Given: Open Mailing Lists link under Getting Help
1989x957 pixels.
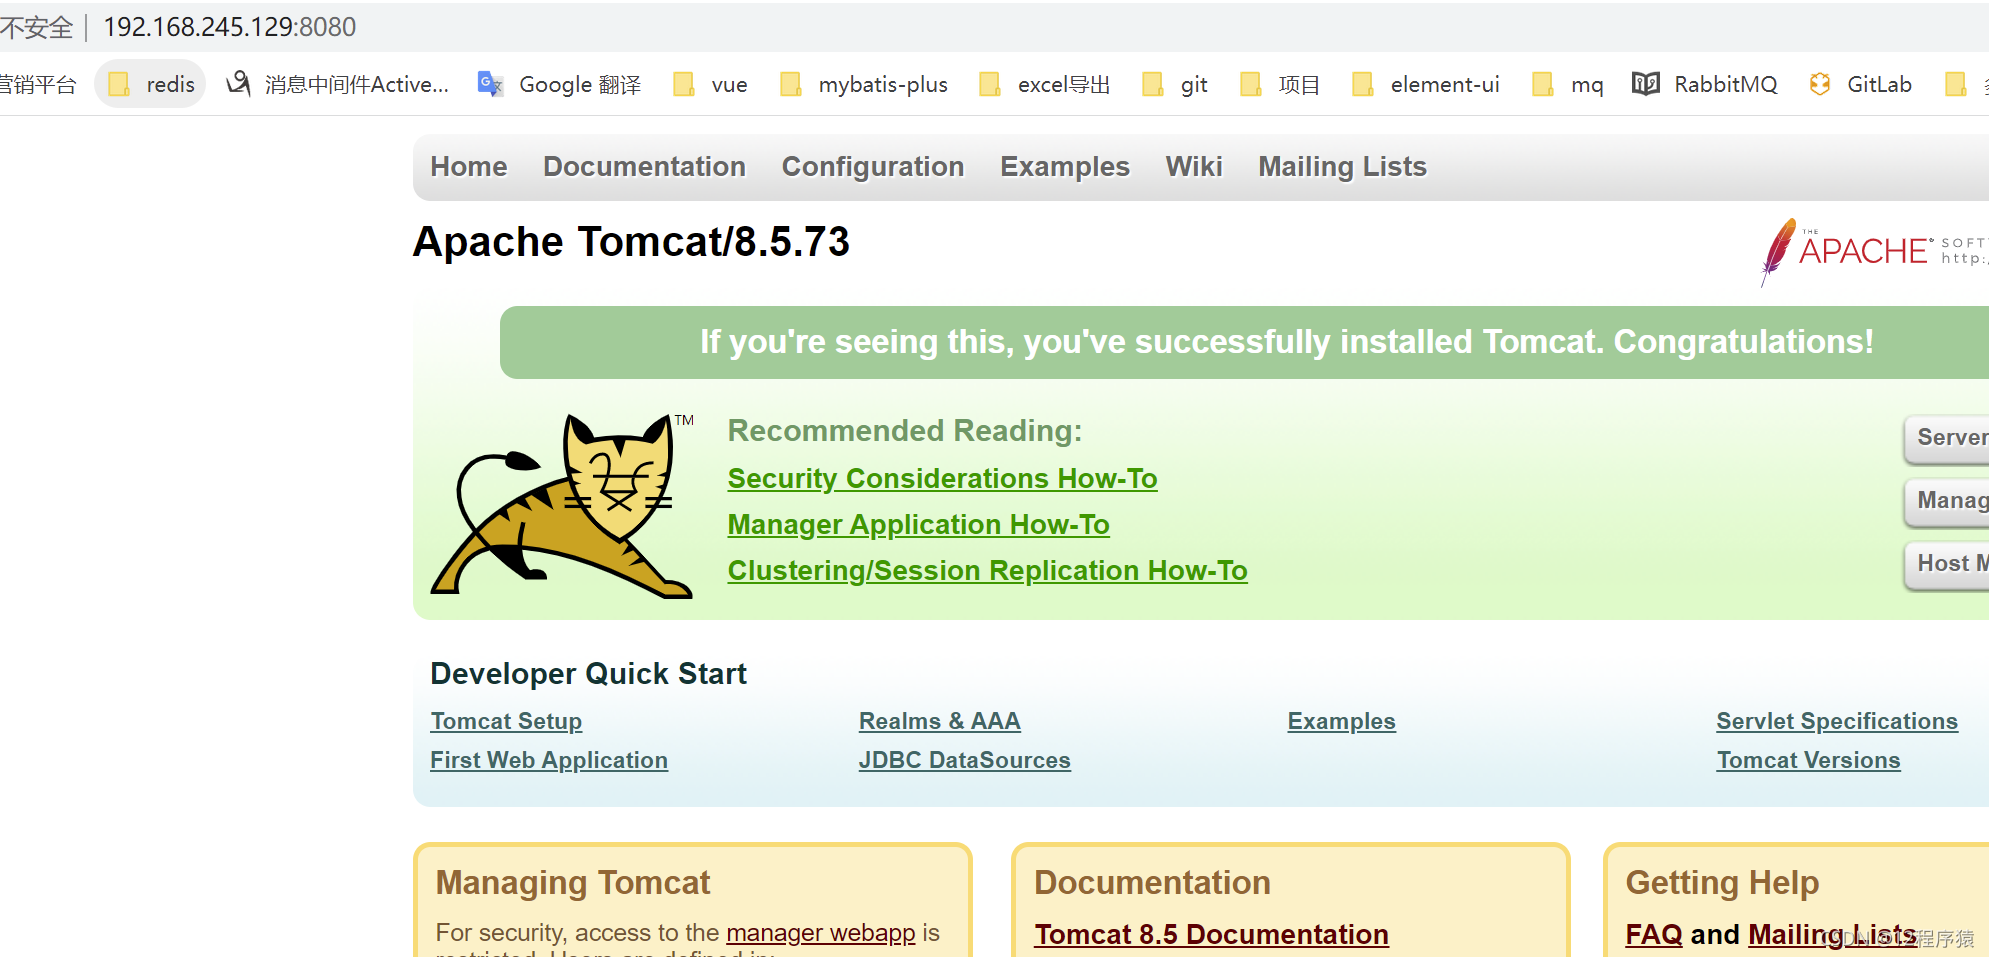Looking at the screenshot, I should 1832,934.
